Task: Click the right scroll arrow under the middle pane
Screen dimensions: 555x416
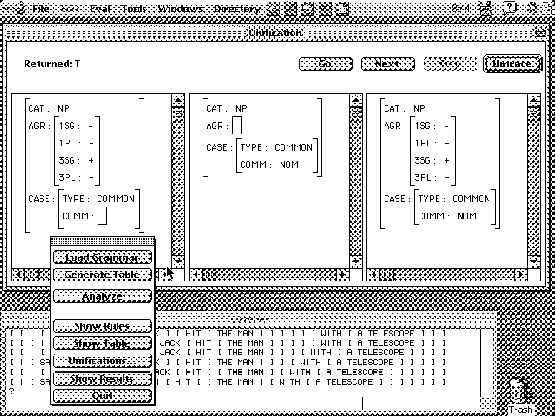Action: point(342,274)
